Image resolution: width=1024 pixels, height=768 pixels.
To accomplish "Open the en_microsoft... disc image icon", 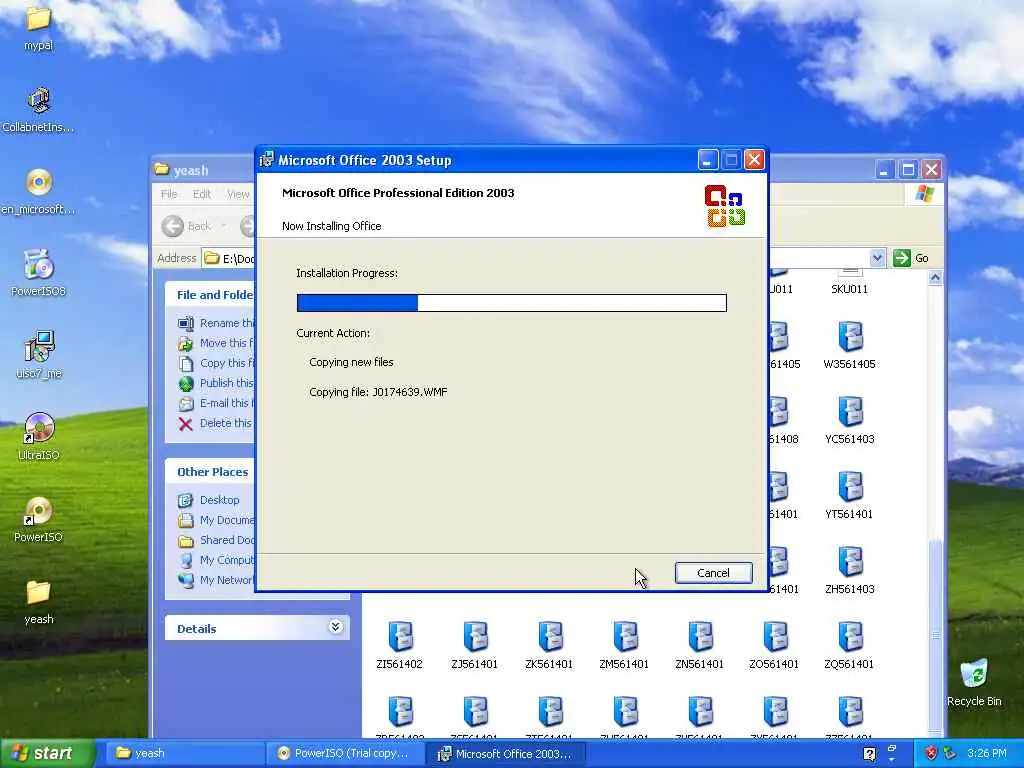I will point(38,191).
